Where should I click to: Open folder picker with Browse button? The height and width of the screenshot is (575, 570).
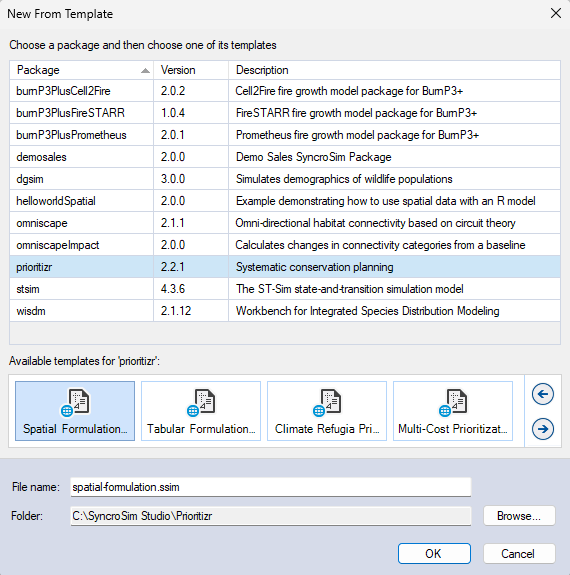click(519, 516)
